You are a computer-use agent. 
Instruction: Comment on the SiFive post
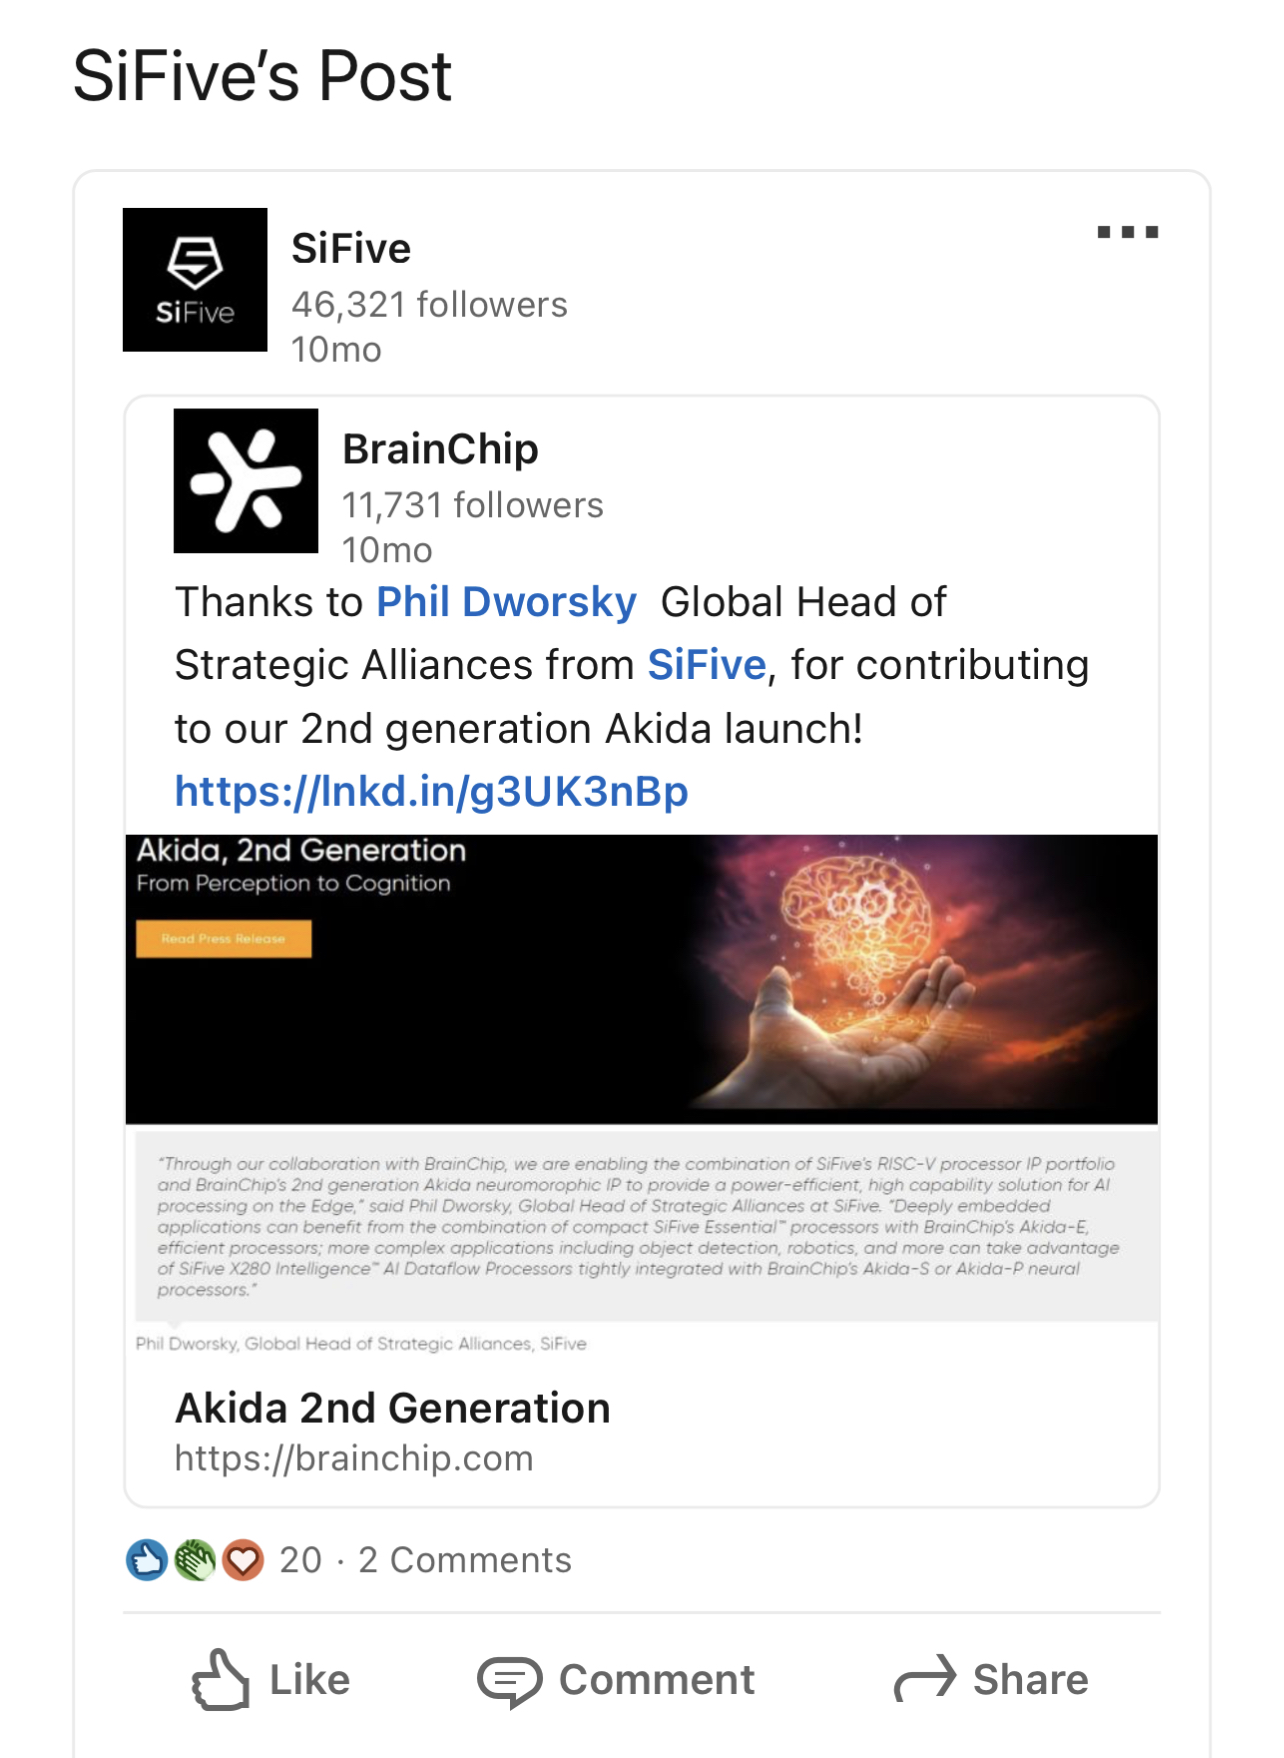click(x=616, y=1680)
